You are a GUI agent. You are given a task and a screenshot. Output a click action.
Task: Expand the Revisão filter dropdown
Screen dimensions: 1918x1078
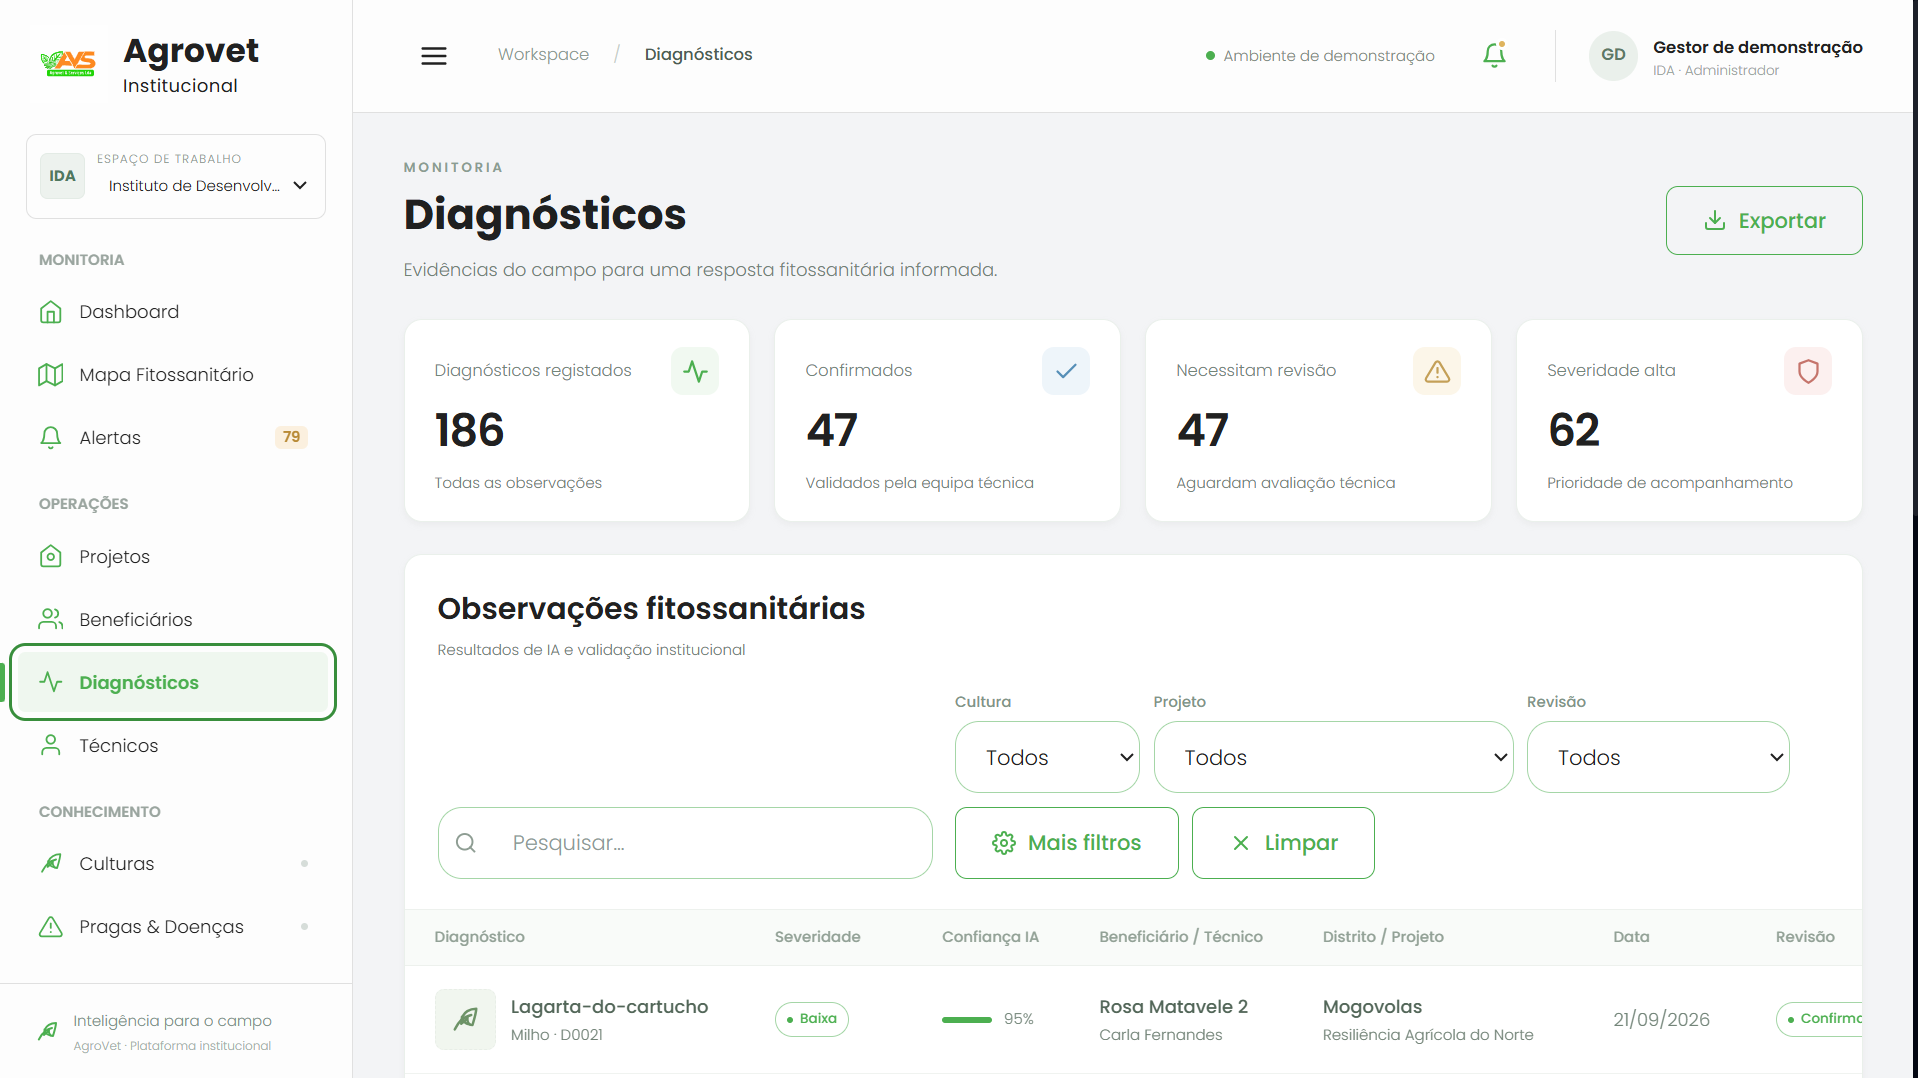1658,757
